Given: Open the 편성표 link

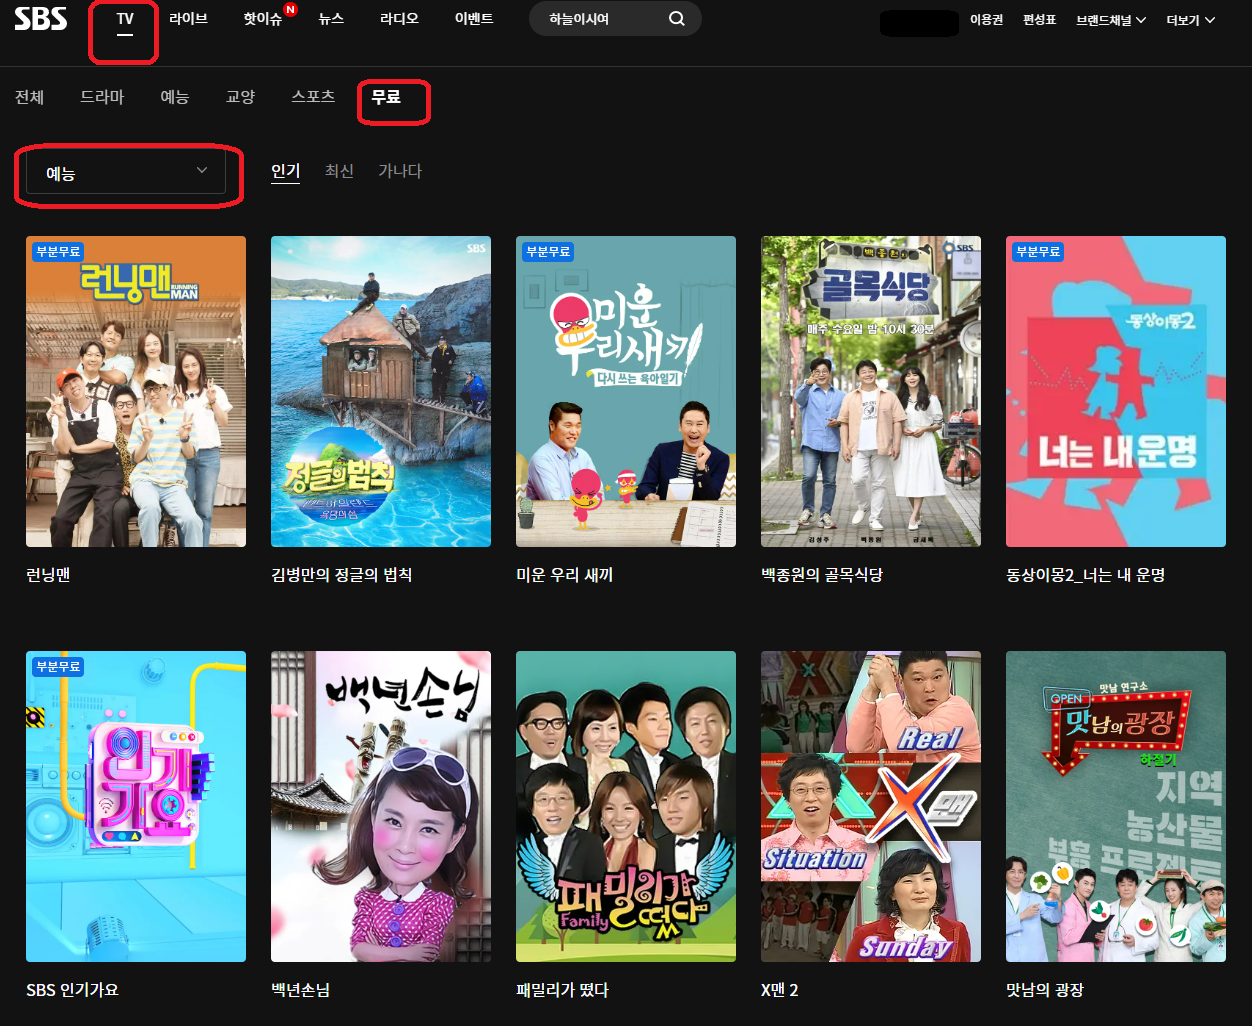Looking at the screenshot, I should click(1040, 20).
